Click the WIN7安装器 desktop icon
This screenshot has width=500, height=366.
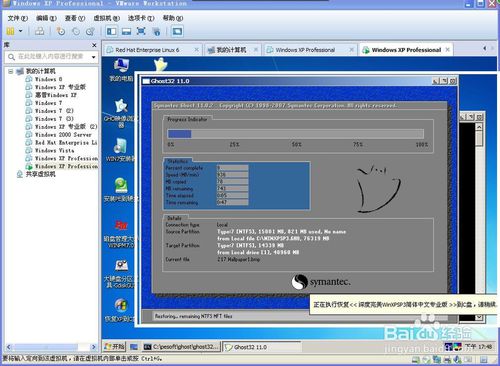coord(120,150)
